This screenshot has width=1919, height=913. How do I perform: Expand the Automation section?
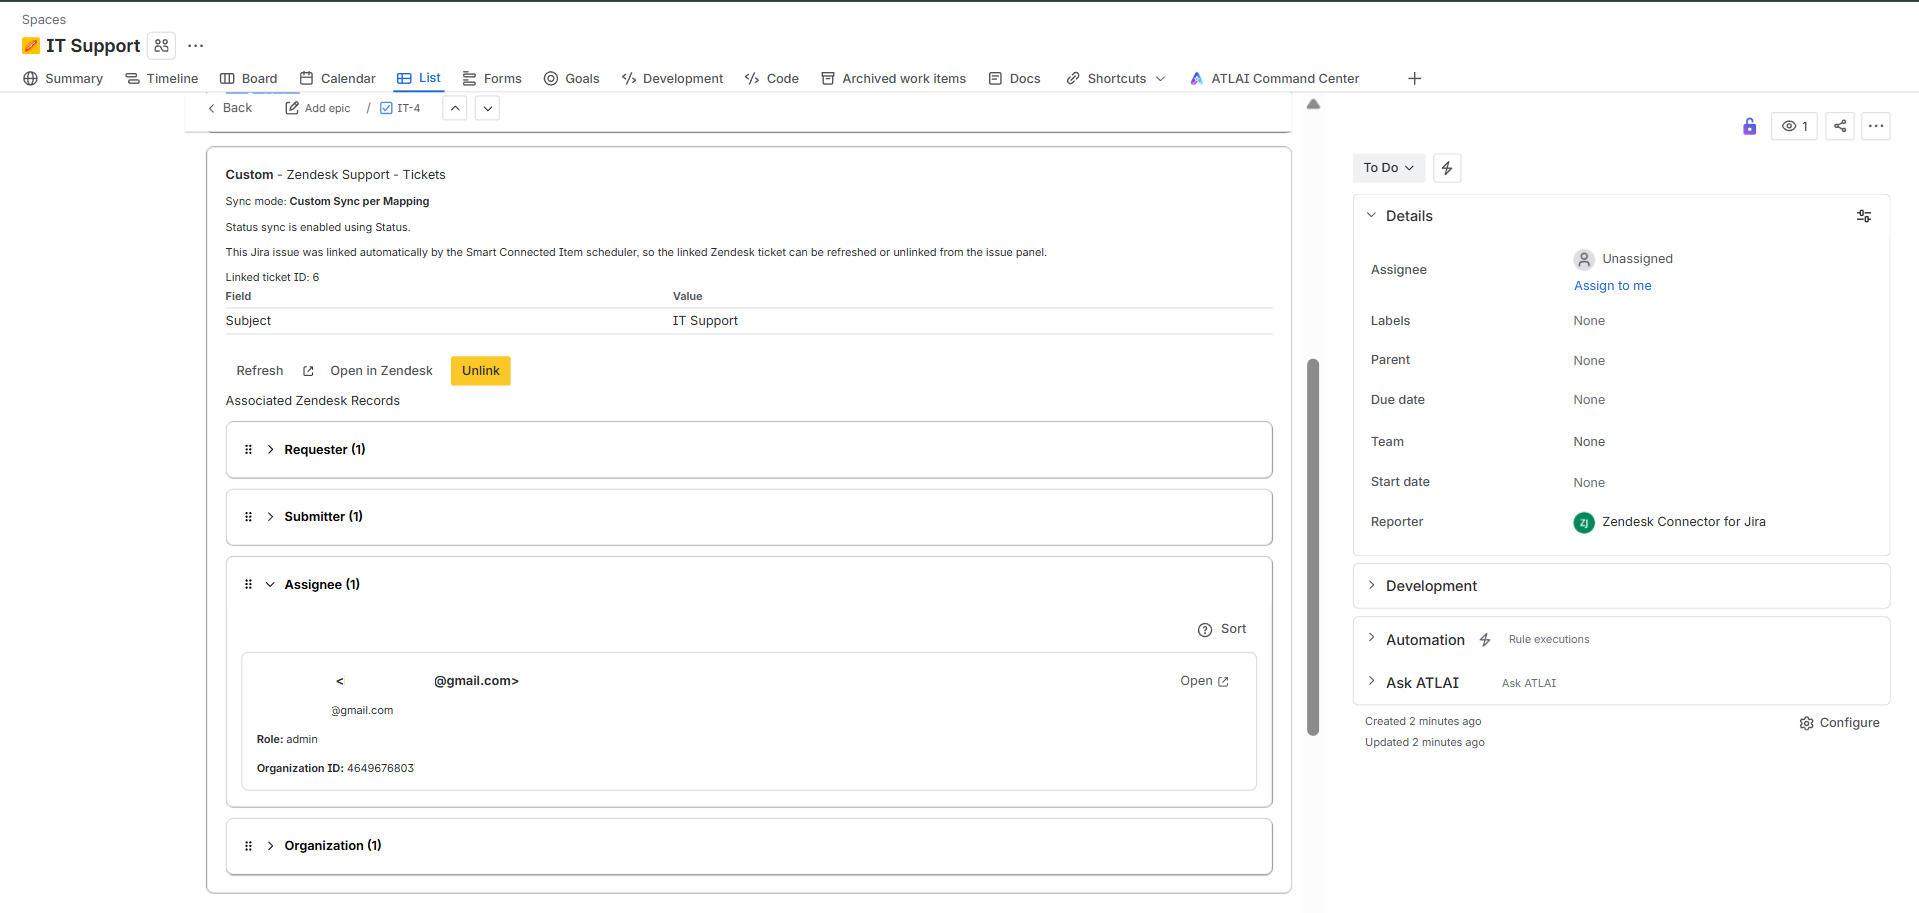pos(1371,638)
